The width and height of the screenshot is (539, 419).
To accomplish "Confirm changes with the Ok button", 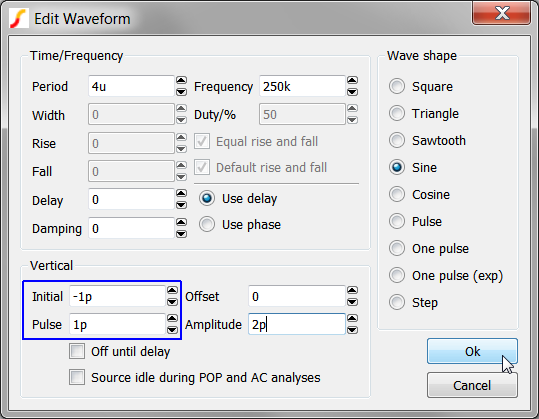I will pyautogui.click(x=472, y=351).
